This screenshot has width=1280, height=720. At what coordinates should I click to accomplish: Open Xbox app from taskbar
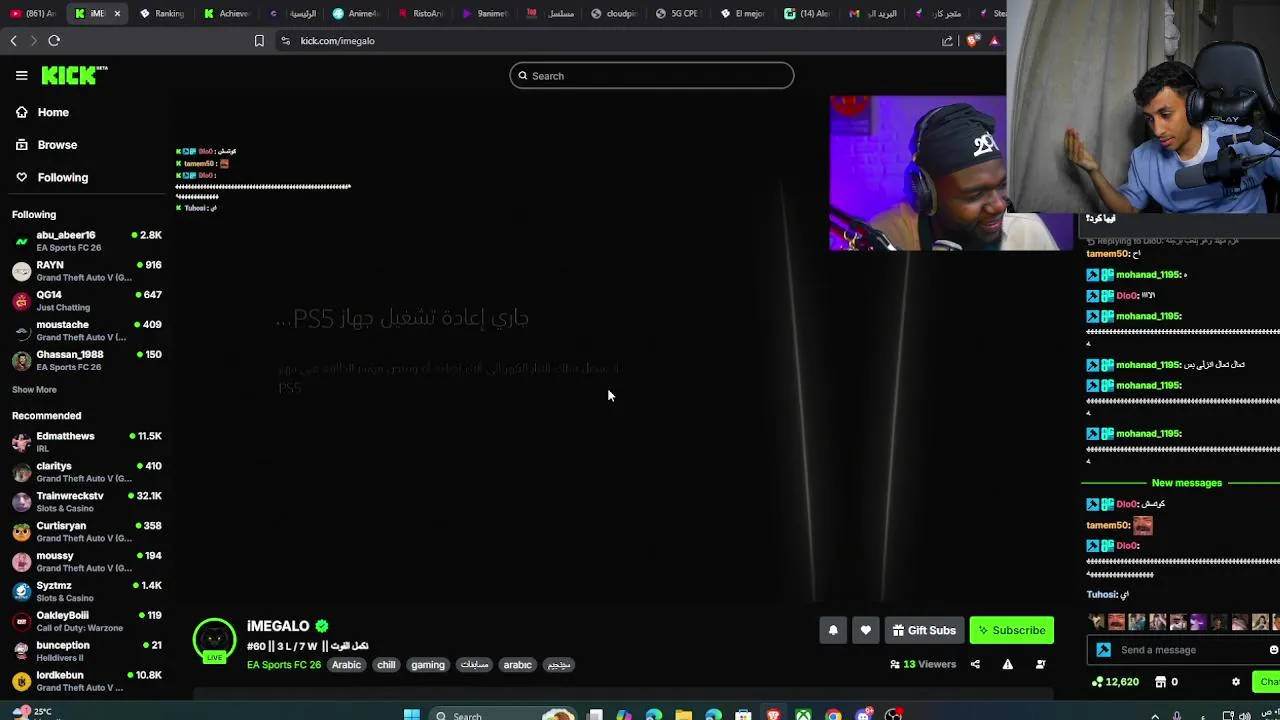pos(803,715)
